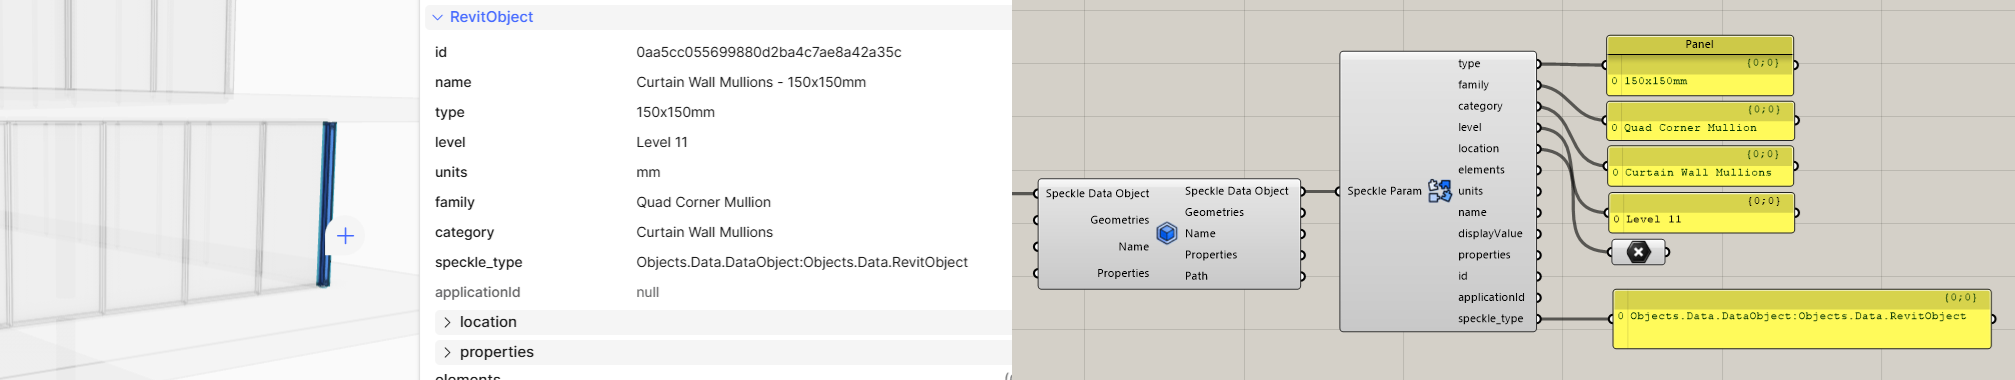2015x380 pixels.
Task: Select the id value text
Action: pyautogui.click(x=769, y=52)
